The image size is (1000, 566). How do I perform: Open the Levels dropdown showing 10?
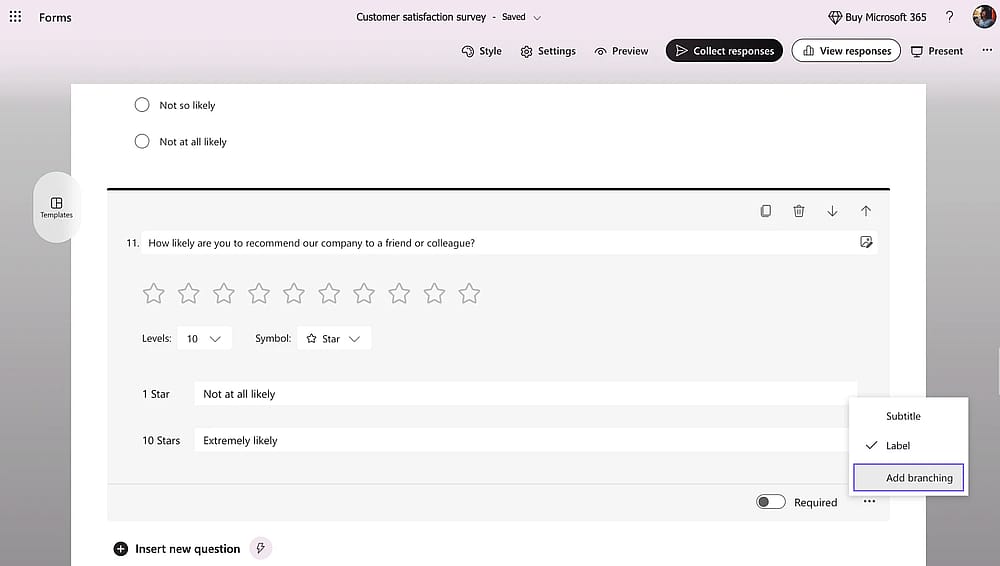pyautogui.click(x=204, y=339)
